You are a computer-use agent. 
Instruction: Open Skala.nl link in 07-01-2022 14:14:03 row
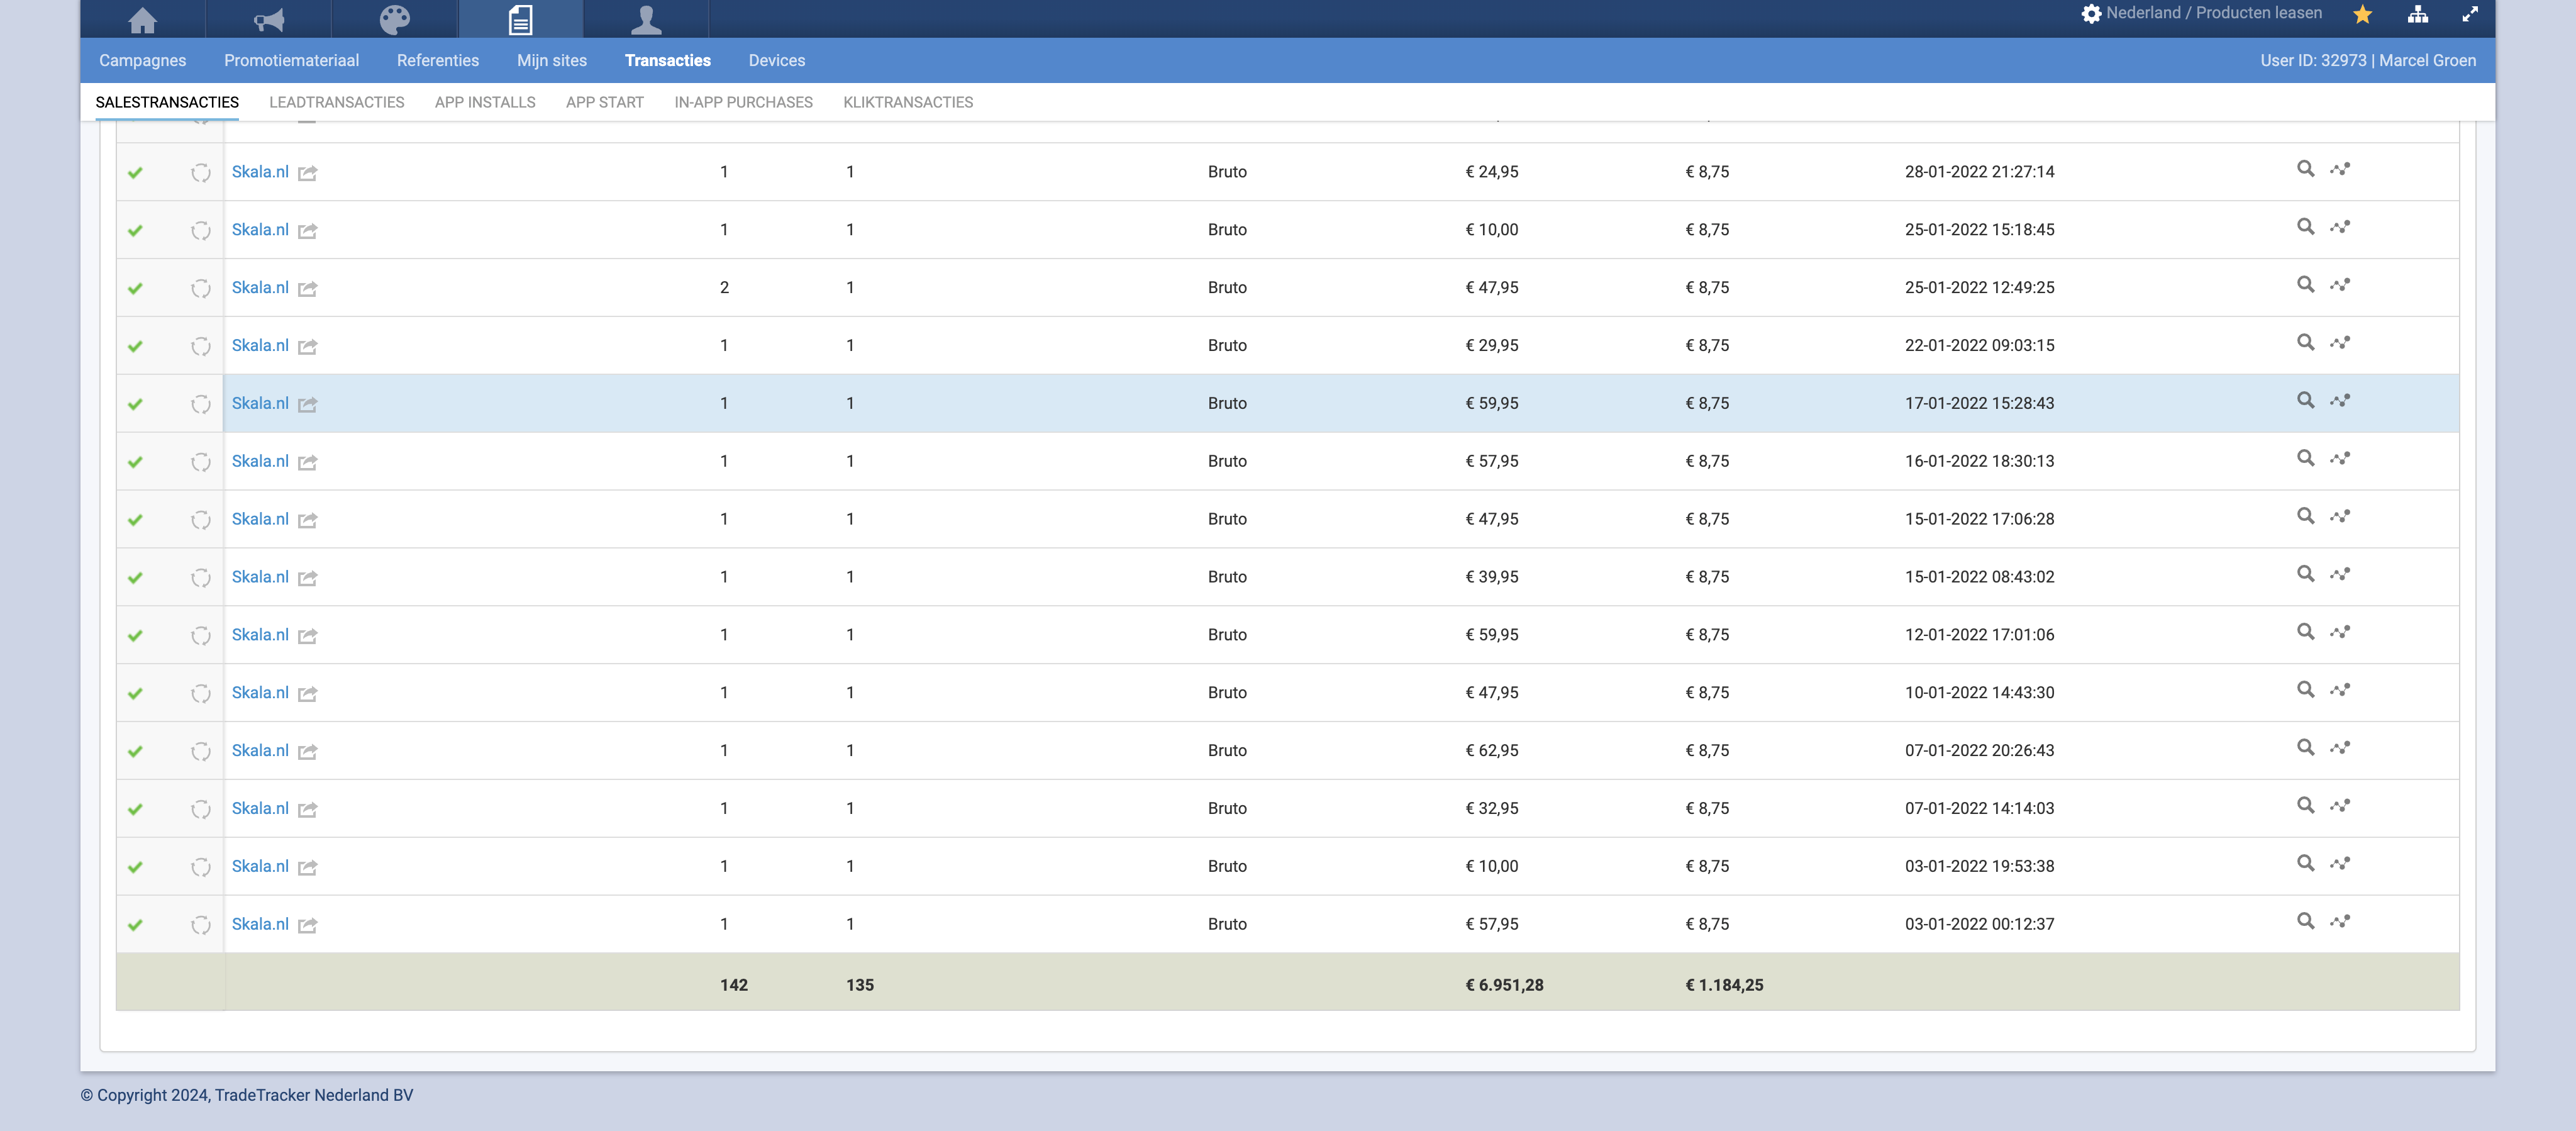(260, 809)
